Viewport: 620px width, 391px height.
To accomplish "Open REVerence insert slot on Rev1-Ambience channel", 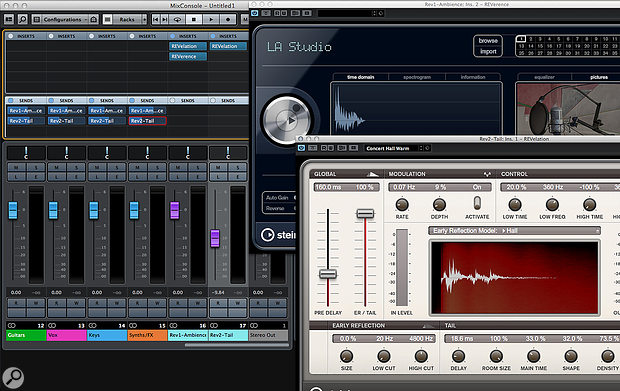I will (x=188, y=57).
